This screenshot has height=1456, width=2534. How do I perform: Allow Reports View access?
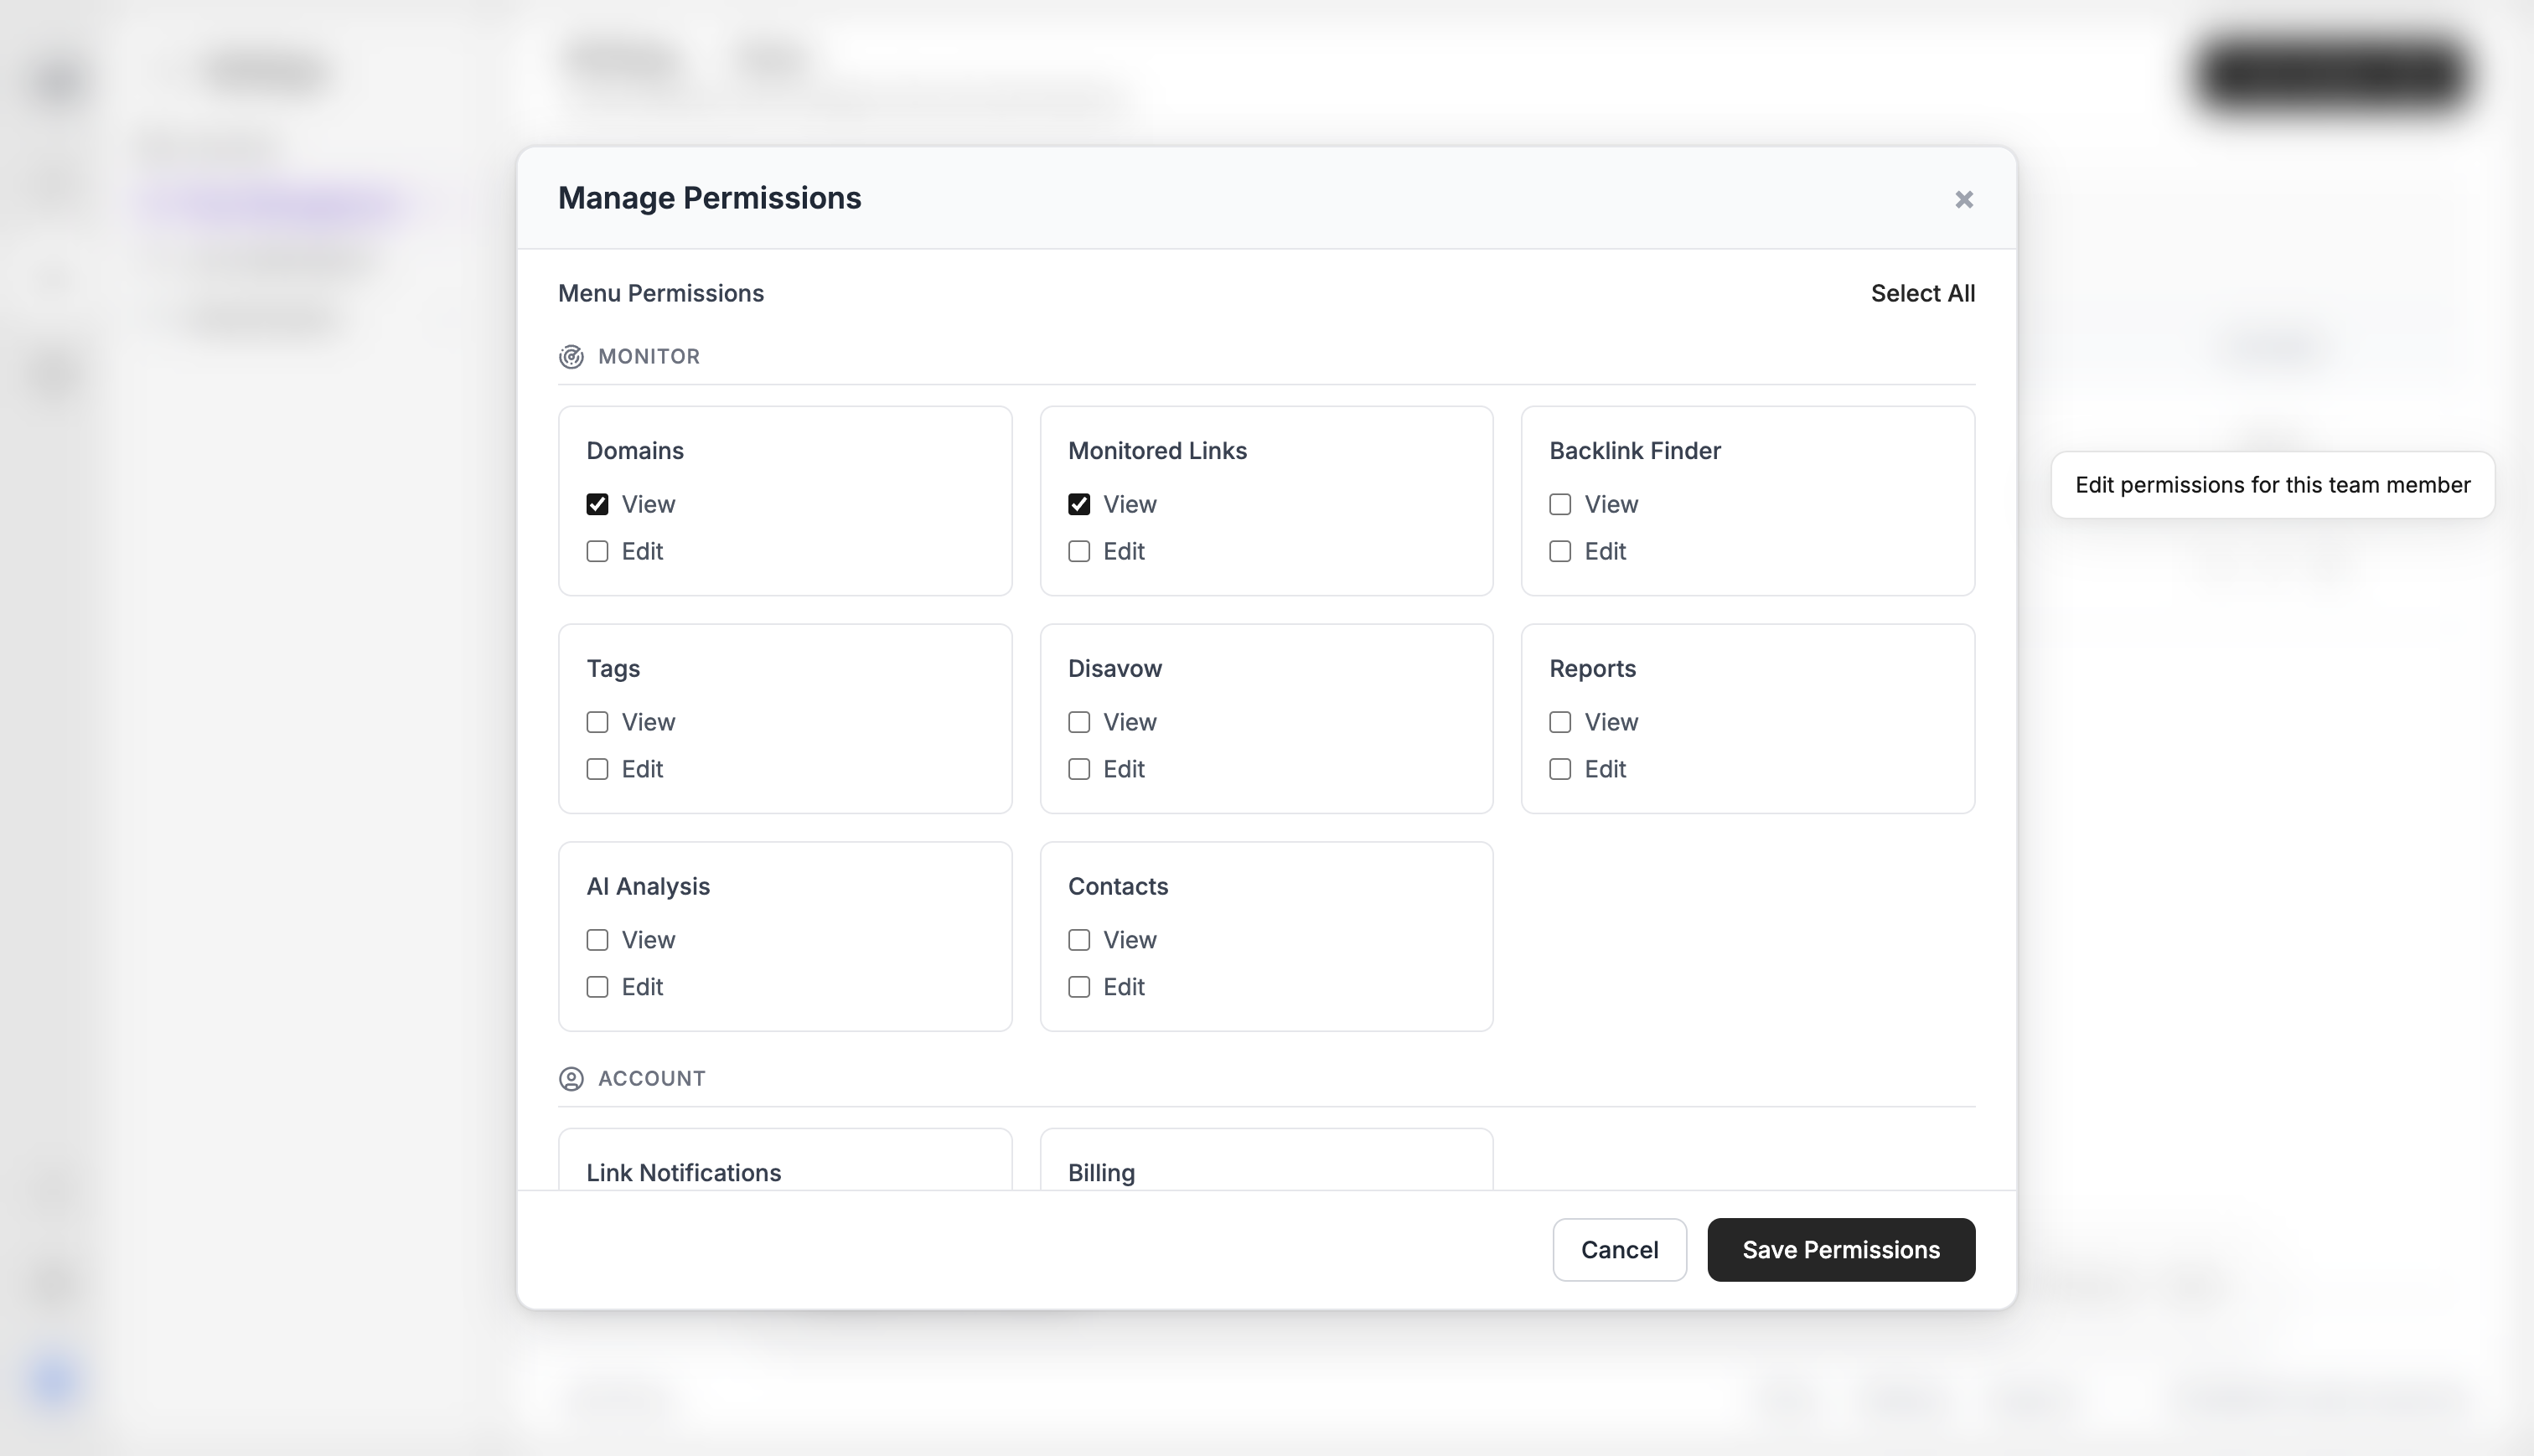pyautogui.click(x=1560, y=722)
